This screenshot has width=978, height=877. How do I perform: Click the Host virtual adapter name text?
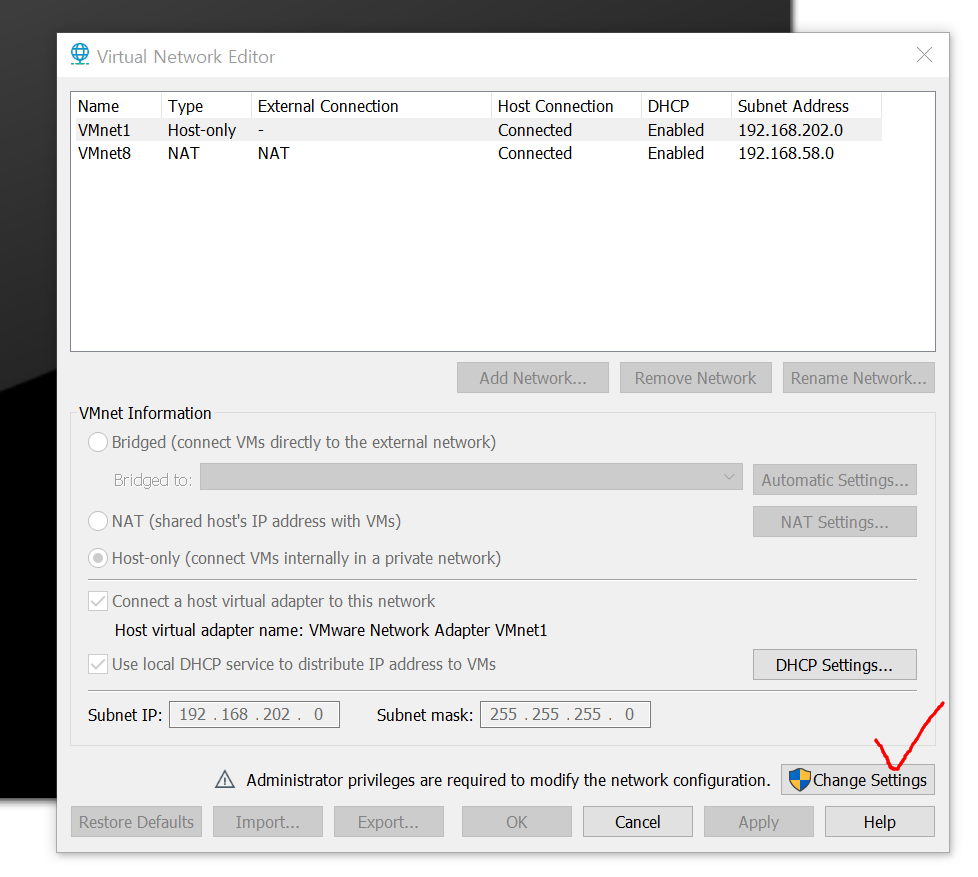click(331, 630)
